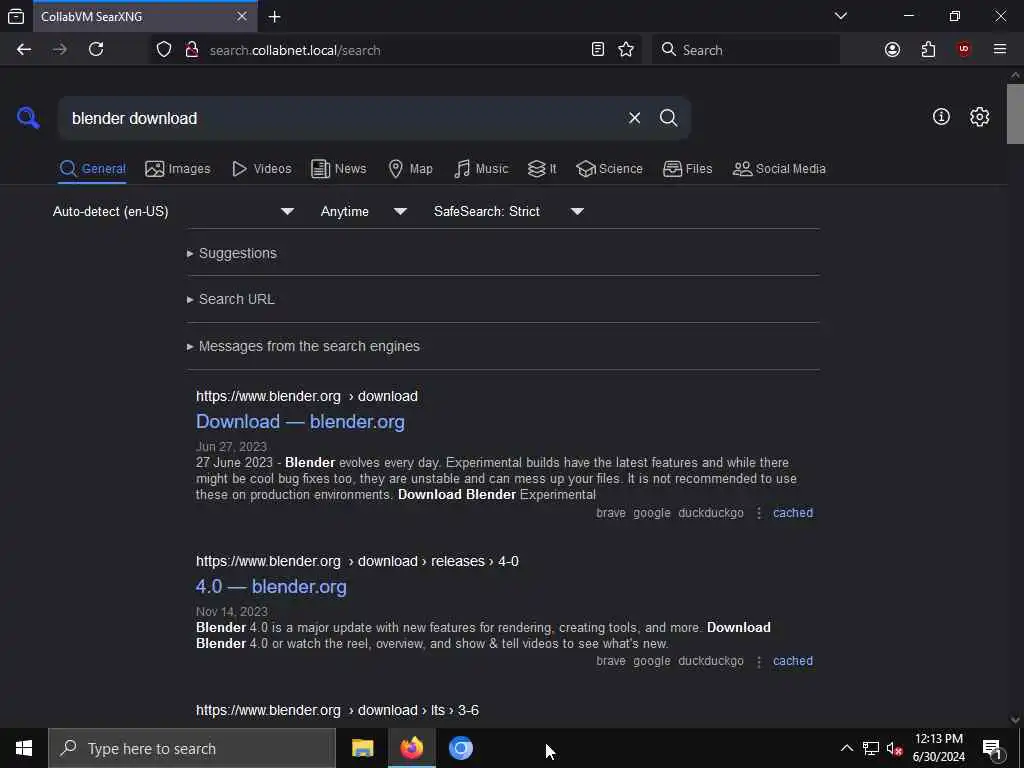Image resolution: width=1024 pixels, height=768 pixels.
Task: Switch to the Map tab
Action: [410, 169]
